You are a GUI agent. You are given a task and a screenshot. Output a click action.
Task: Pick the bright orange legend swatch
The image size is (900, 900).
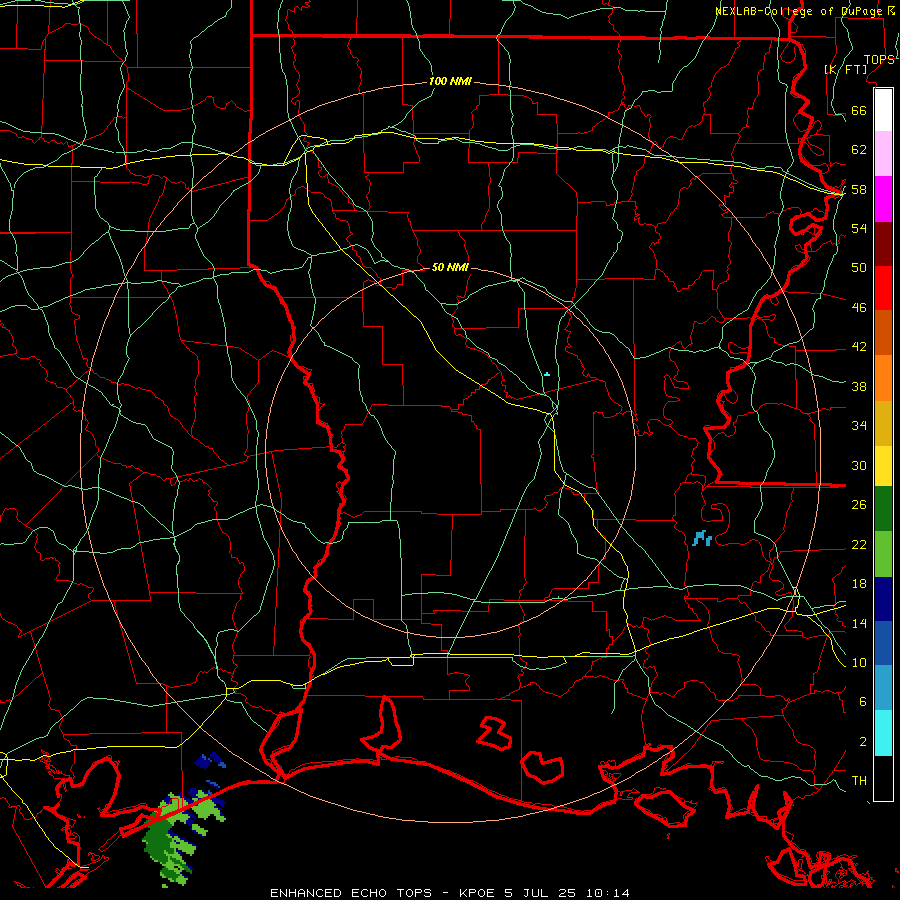click(883, 378)
